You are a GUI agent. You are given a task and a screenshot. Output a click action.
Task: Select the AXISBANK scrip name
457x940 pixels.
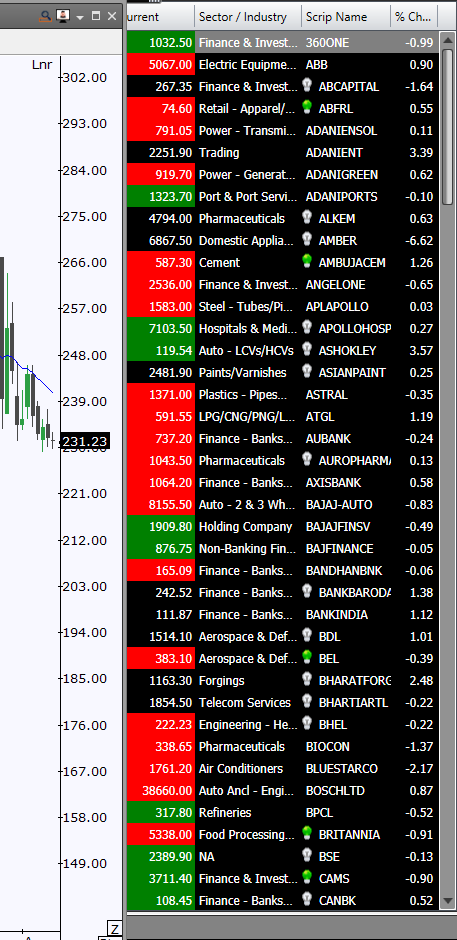pos(333,482)
